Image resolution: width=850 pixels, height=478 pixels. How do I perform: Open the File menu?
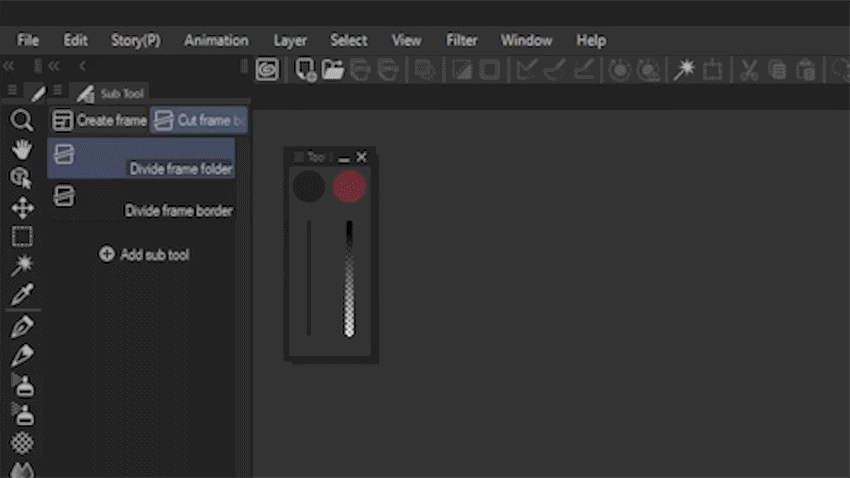(28, 41)
